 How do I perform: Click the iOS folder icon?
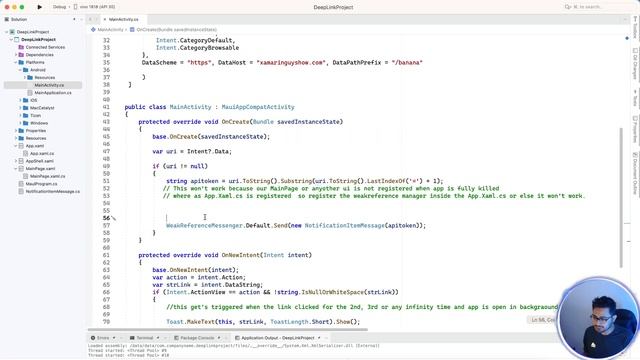26,100
